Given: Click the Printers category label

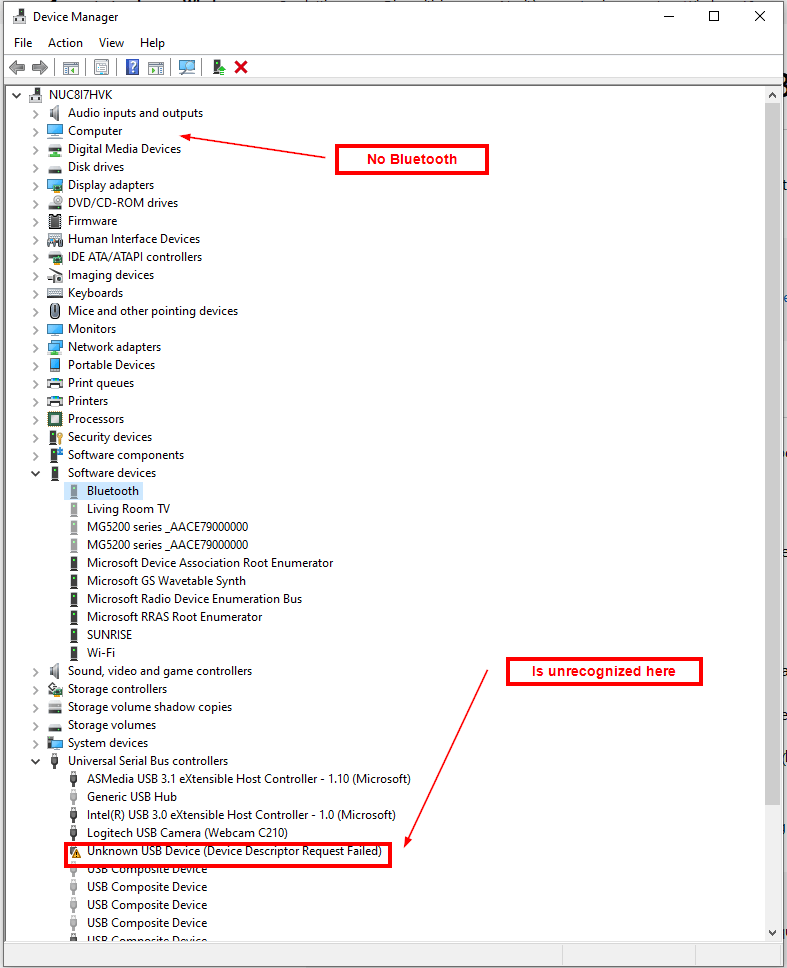Looking at the screenshot, I should 88,401.
